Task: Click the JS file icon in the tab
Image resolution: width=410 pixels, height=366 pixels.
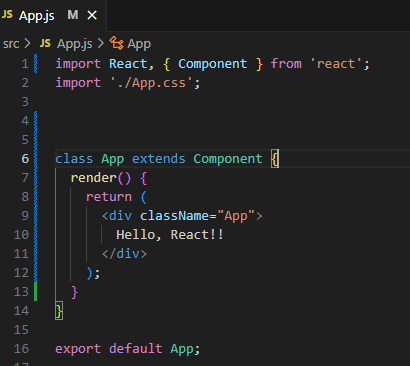Action: 7,15
